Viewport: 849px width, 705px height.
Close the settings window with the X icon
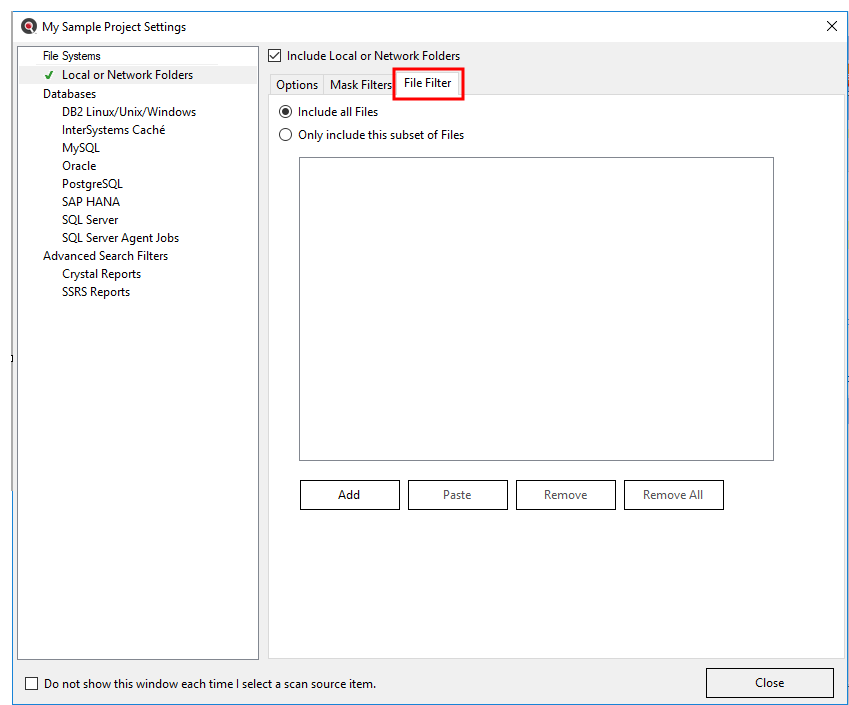(831, 27)
